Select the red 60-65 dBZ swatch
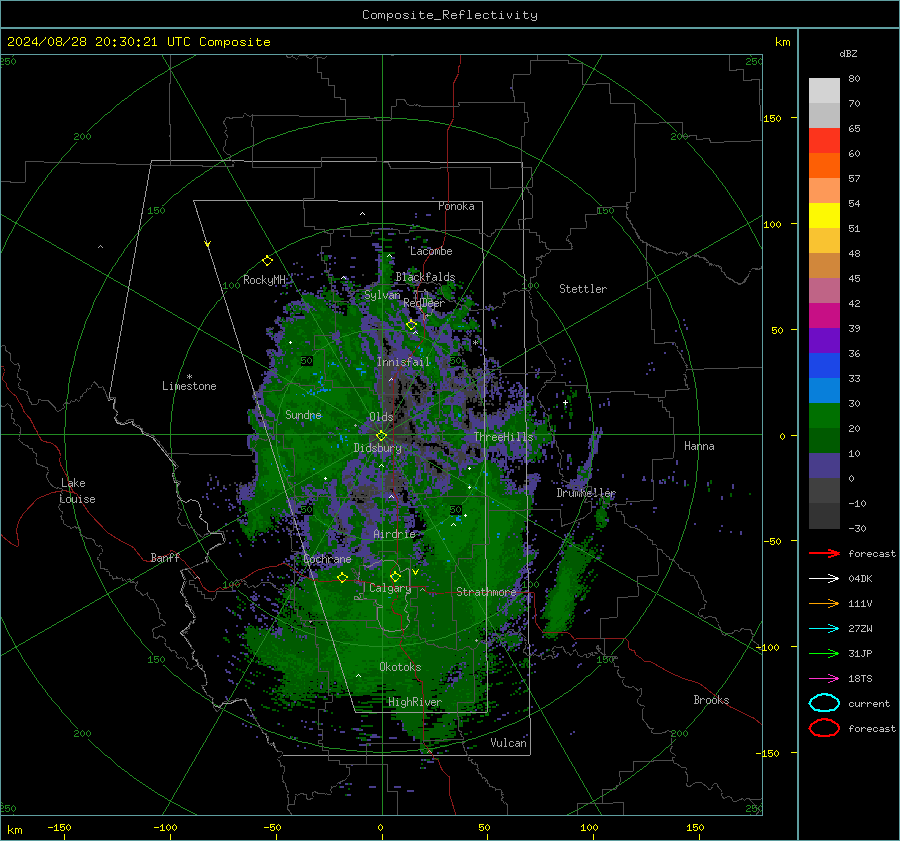The image size is (900, 841). tap(824, 141)
